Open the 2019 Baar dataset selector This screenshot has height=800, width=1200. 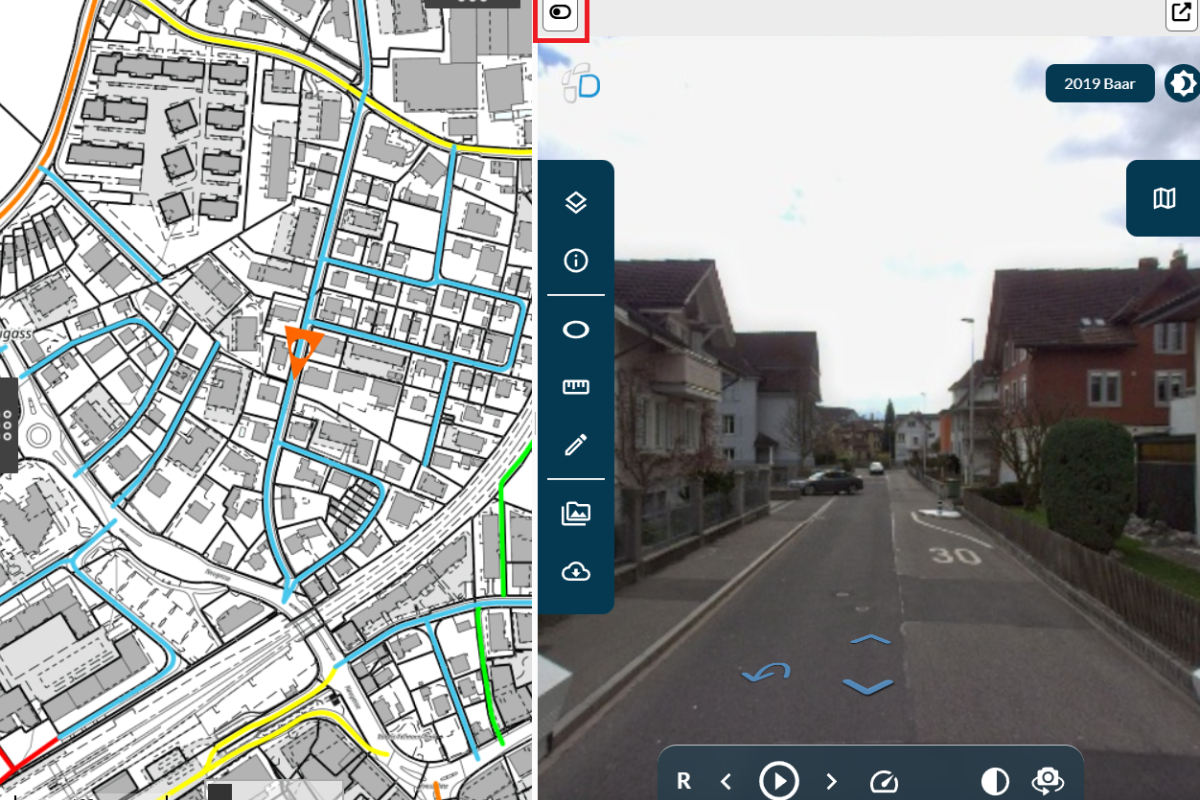(1100, 84)
